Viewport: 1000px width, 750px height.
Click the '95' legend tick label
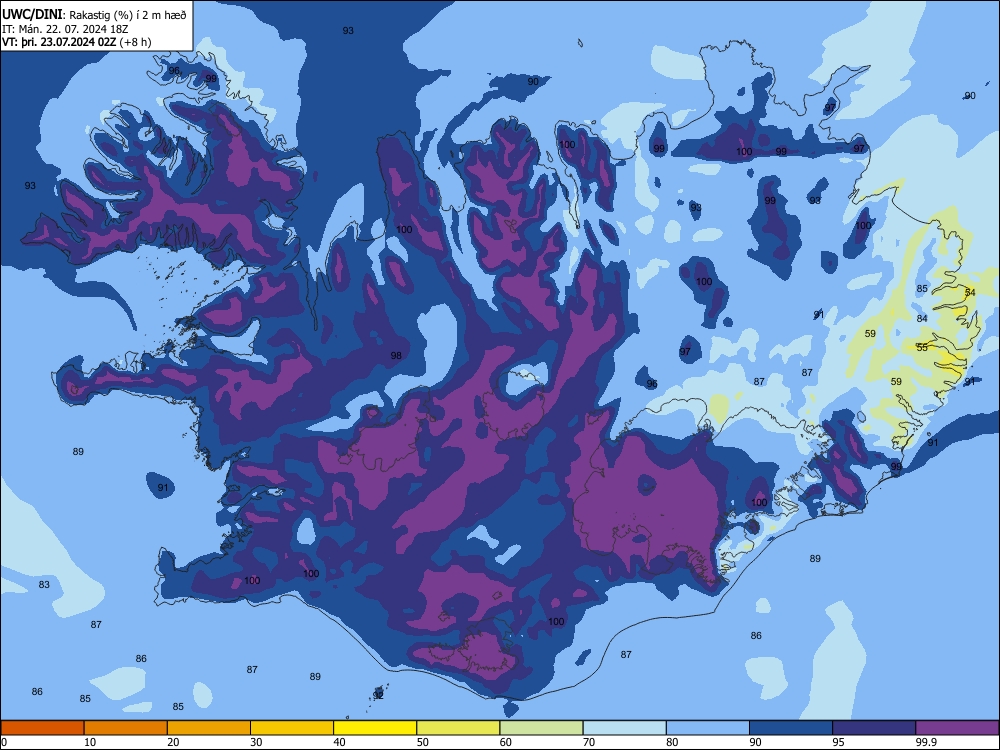(839, 742)
